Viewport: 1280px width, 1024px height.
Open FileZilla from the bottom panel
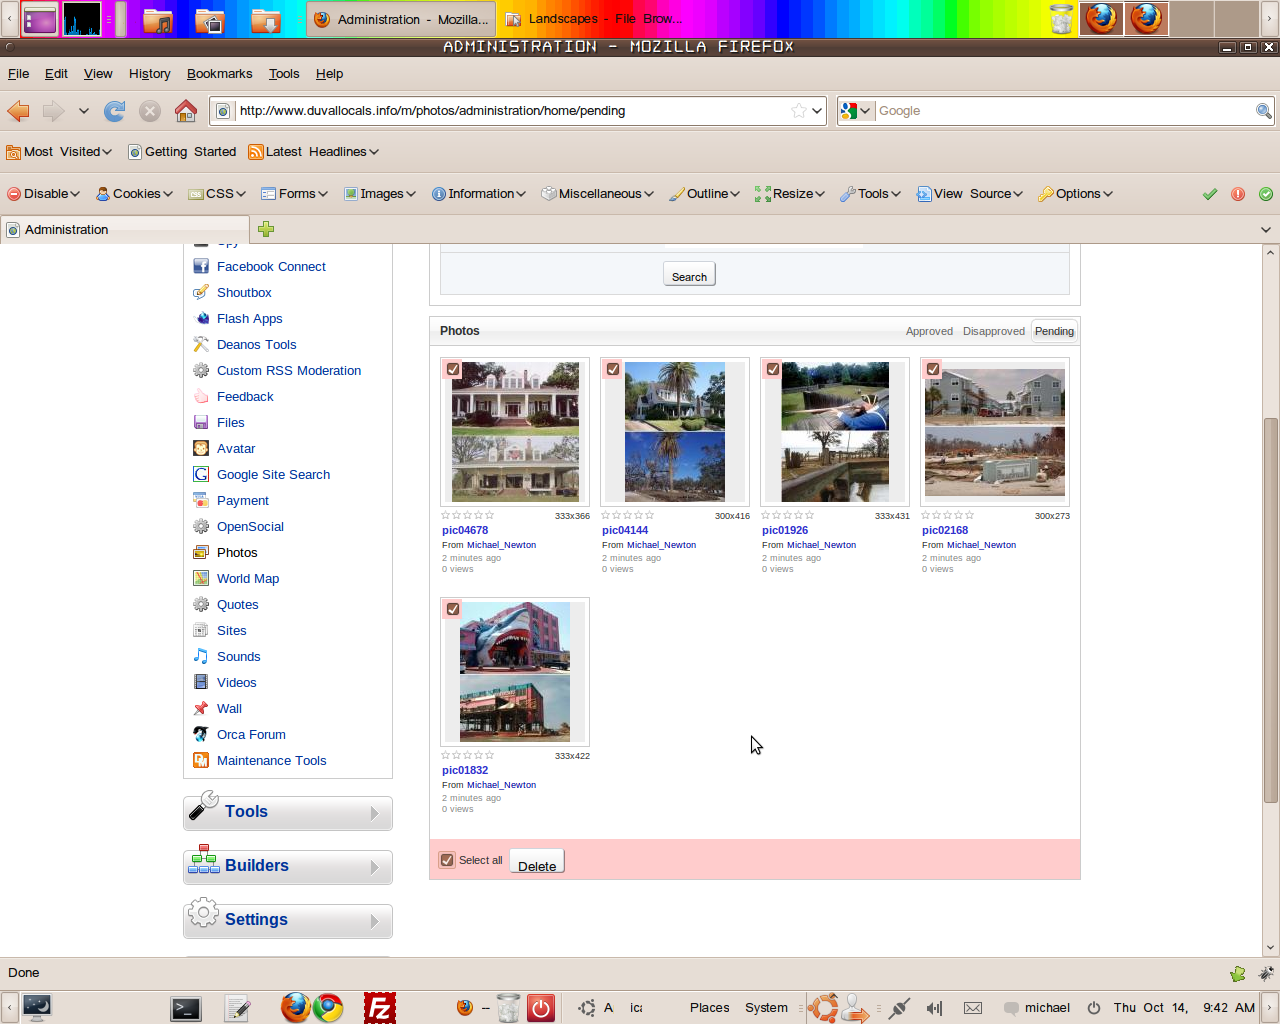pyautogui.click(x=379, y=1008)
